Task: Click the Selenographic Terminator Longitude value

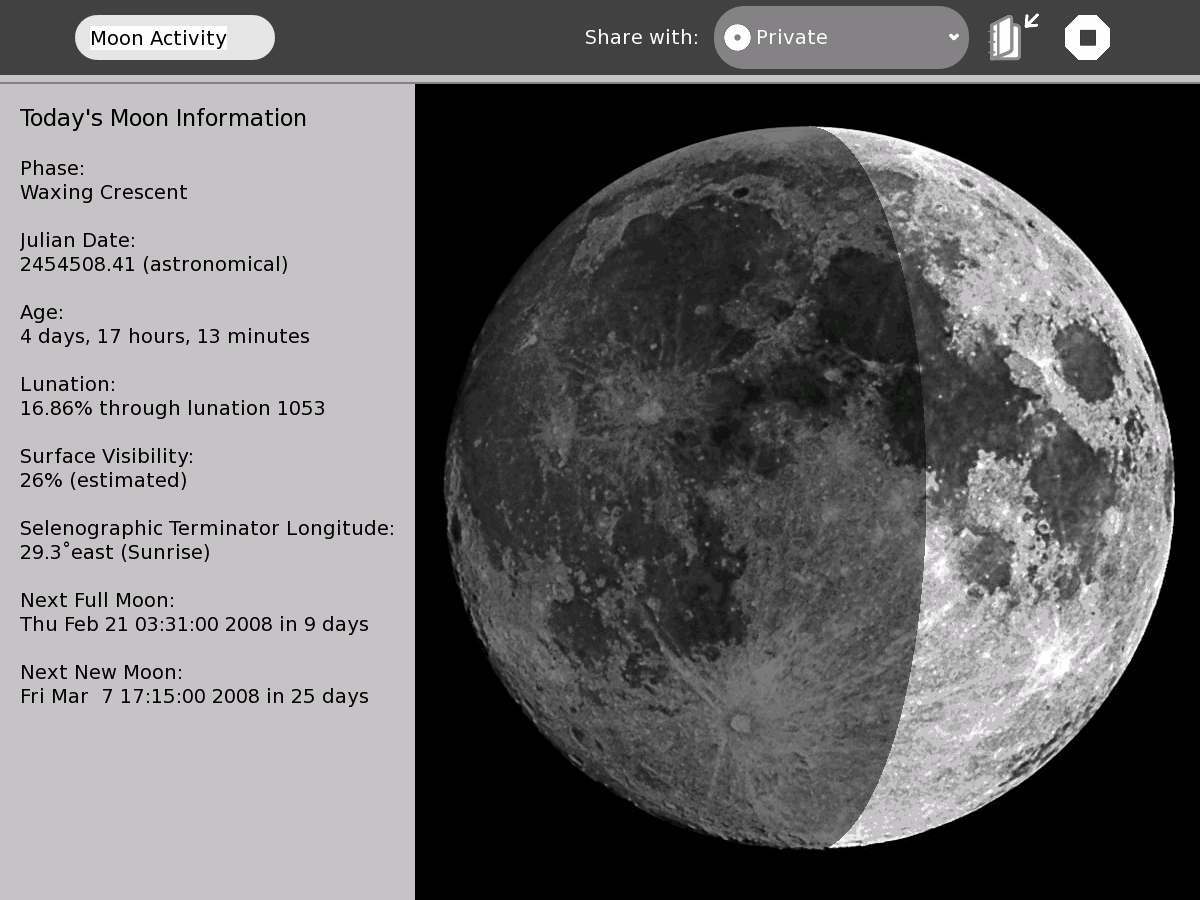Action: pos(115,552)
